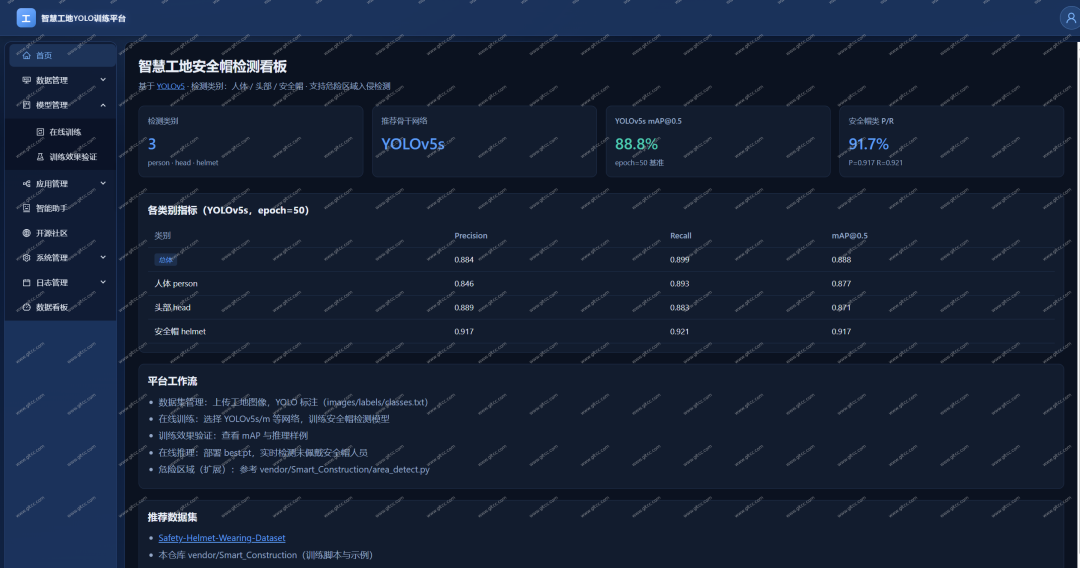This screenshot has height=568, width=1080.
Task: Click the platform logo icon in header
Action: [x=25, y=18]
